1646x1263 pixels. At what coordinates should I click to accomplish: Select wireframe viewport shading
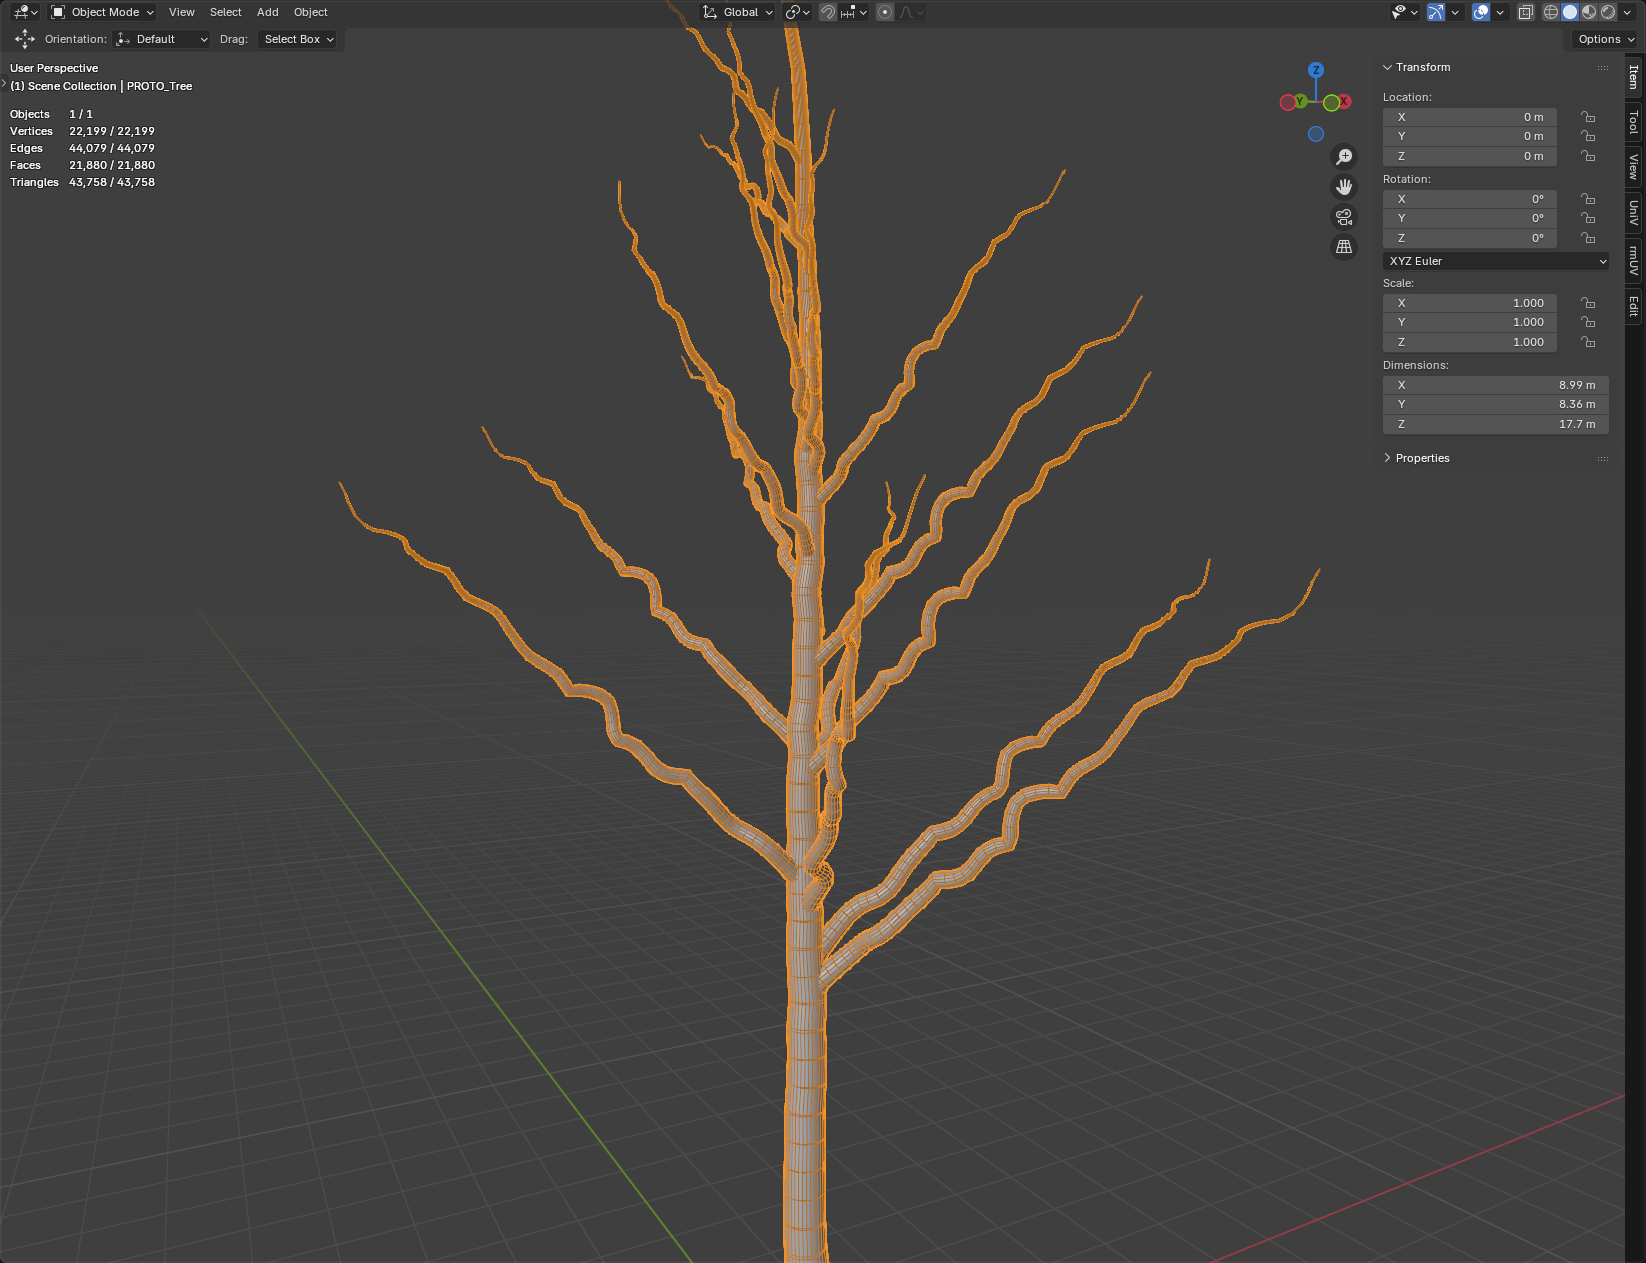pyautogui.click(x=1551, y=12)
